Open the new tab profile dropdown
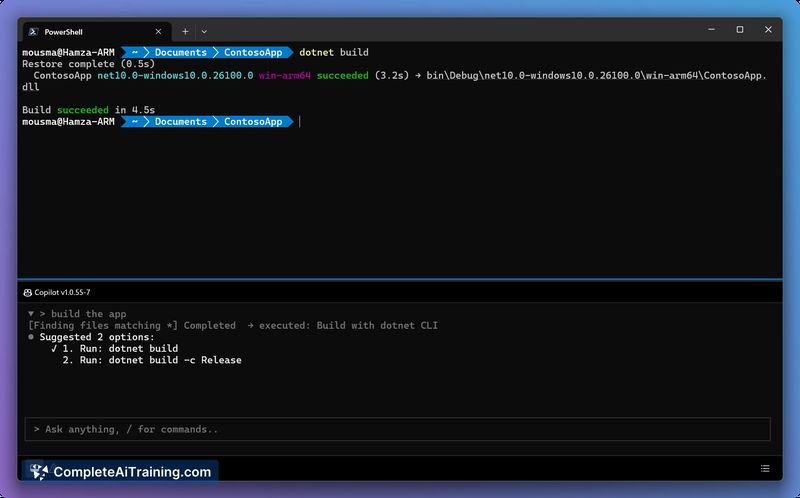The height and width of the screenshot is (498, 800). [x=204, y=32]
